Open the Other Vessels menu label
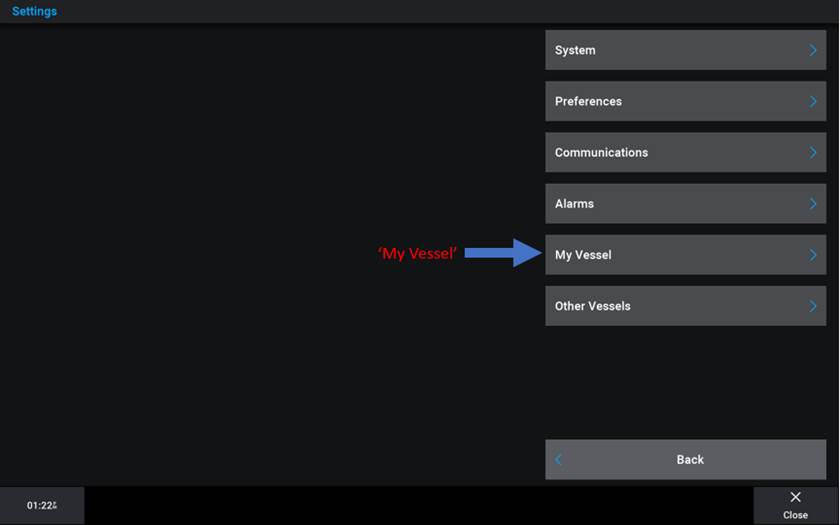Viewport: 840px width, 525px height. [592, 306]
